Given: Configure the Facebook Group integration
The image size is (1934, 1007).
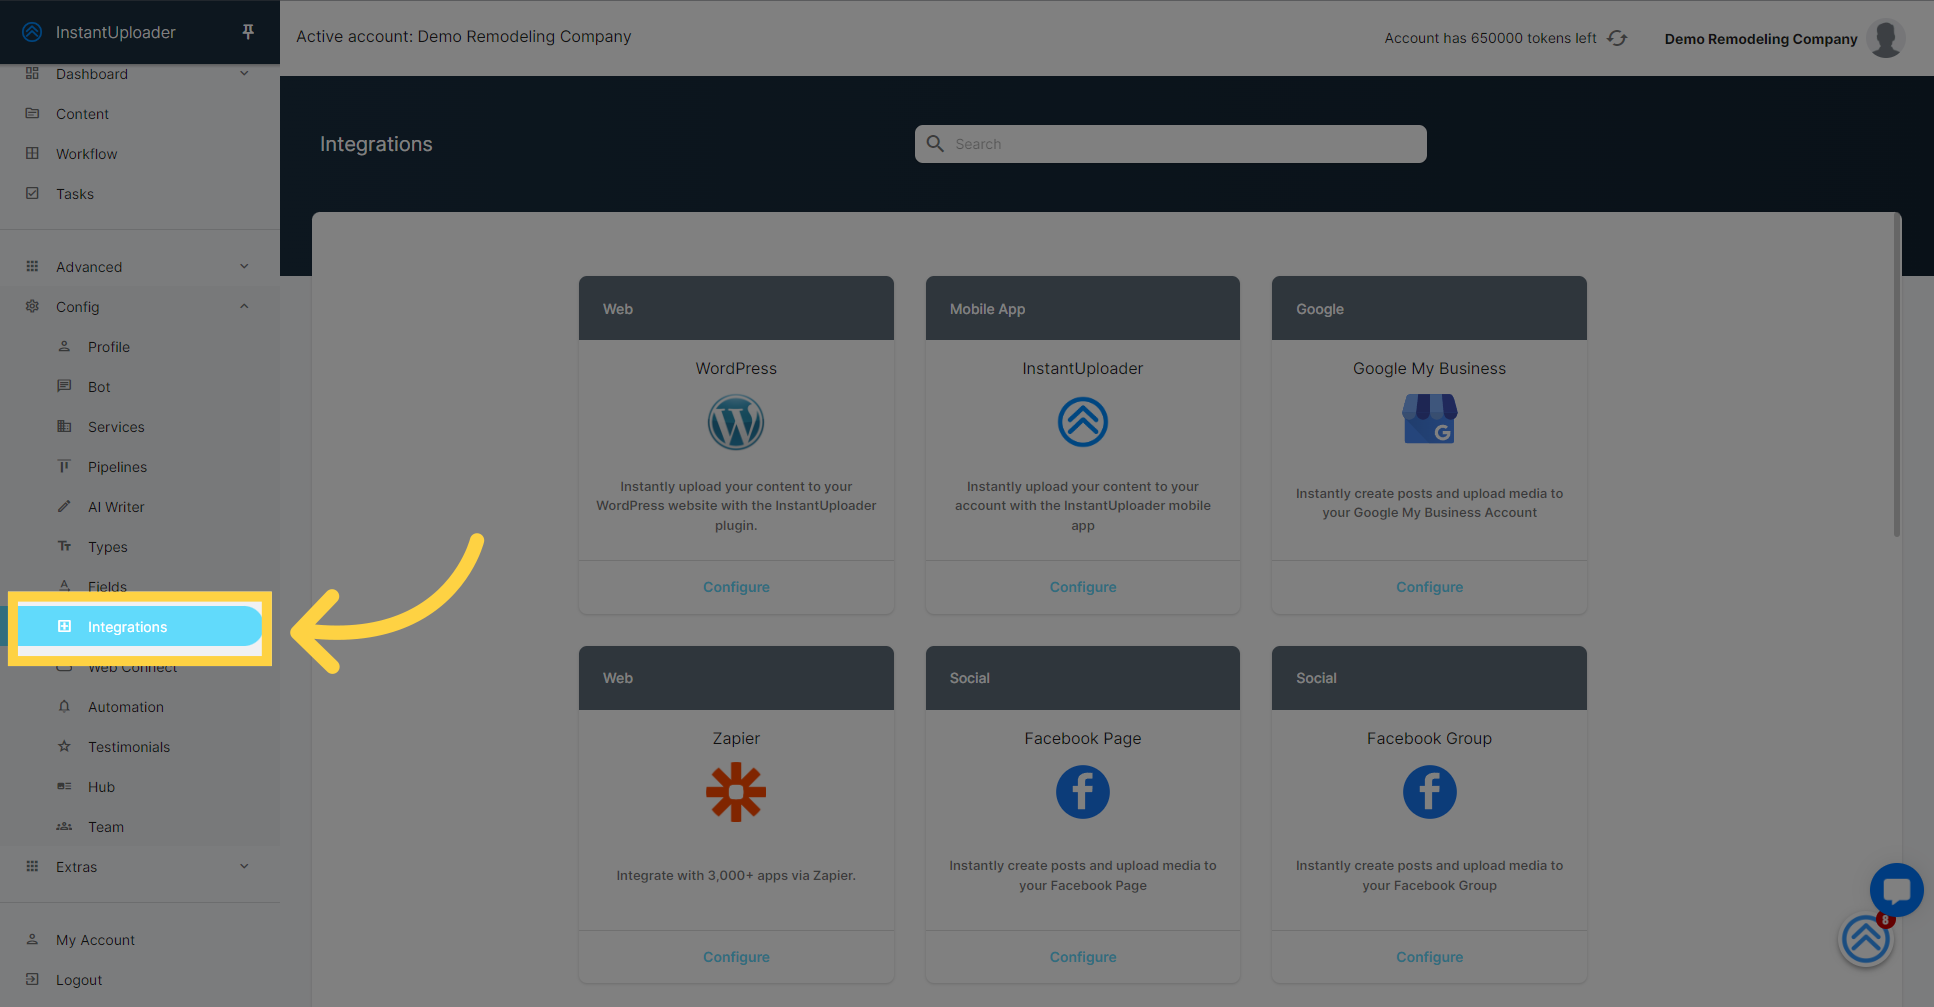Looking at the screenshot, I should click(x=1429, y=957).
